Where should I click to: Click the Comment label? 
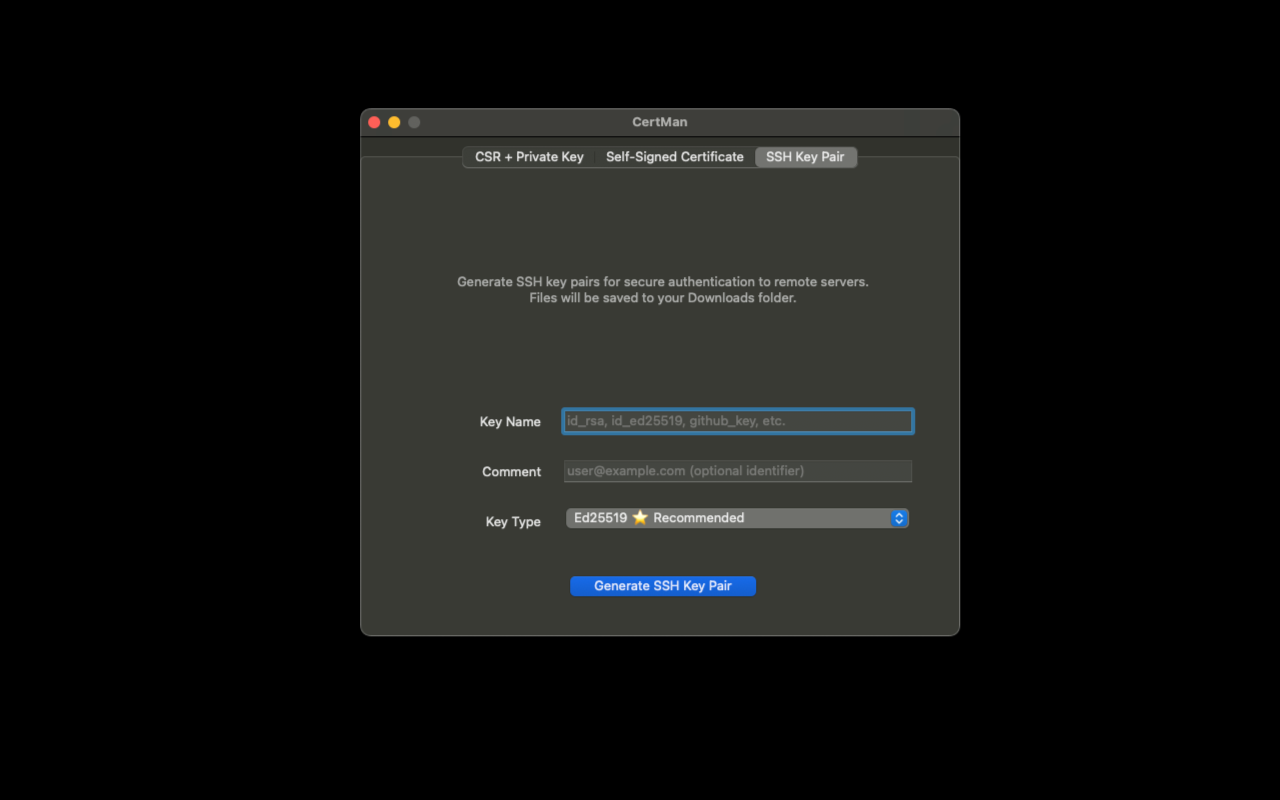pyautogui.click(x=511, y=471)
